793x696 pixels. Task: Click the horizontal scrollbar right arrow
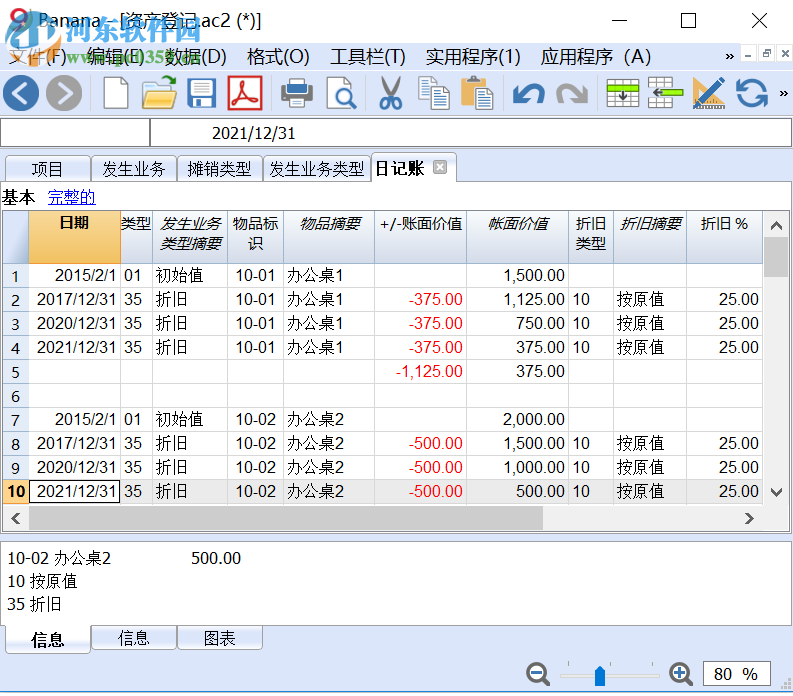(x=750, y=518)
